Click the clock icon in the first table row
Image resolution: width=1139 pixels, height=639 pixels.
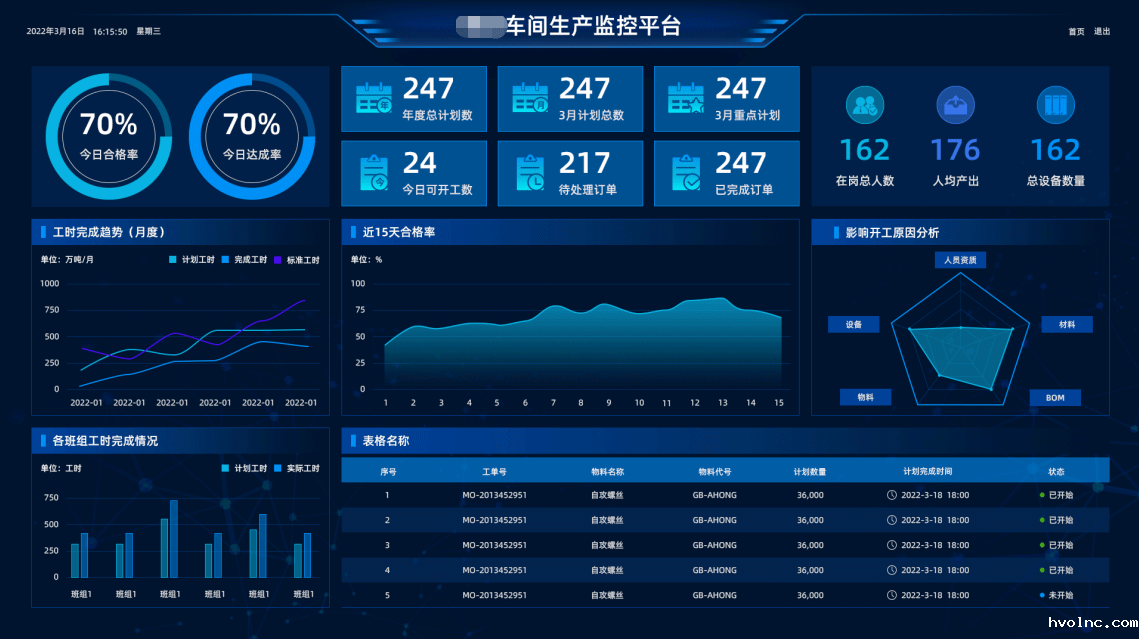(x=892, y=494)
